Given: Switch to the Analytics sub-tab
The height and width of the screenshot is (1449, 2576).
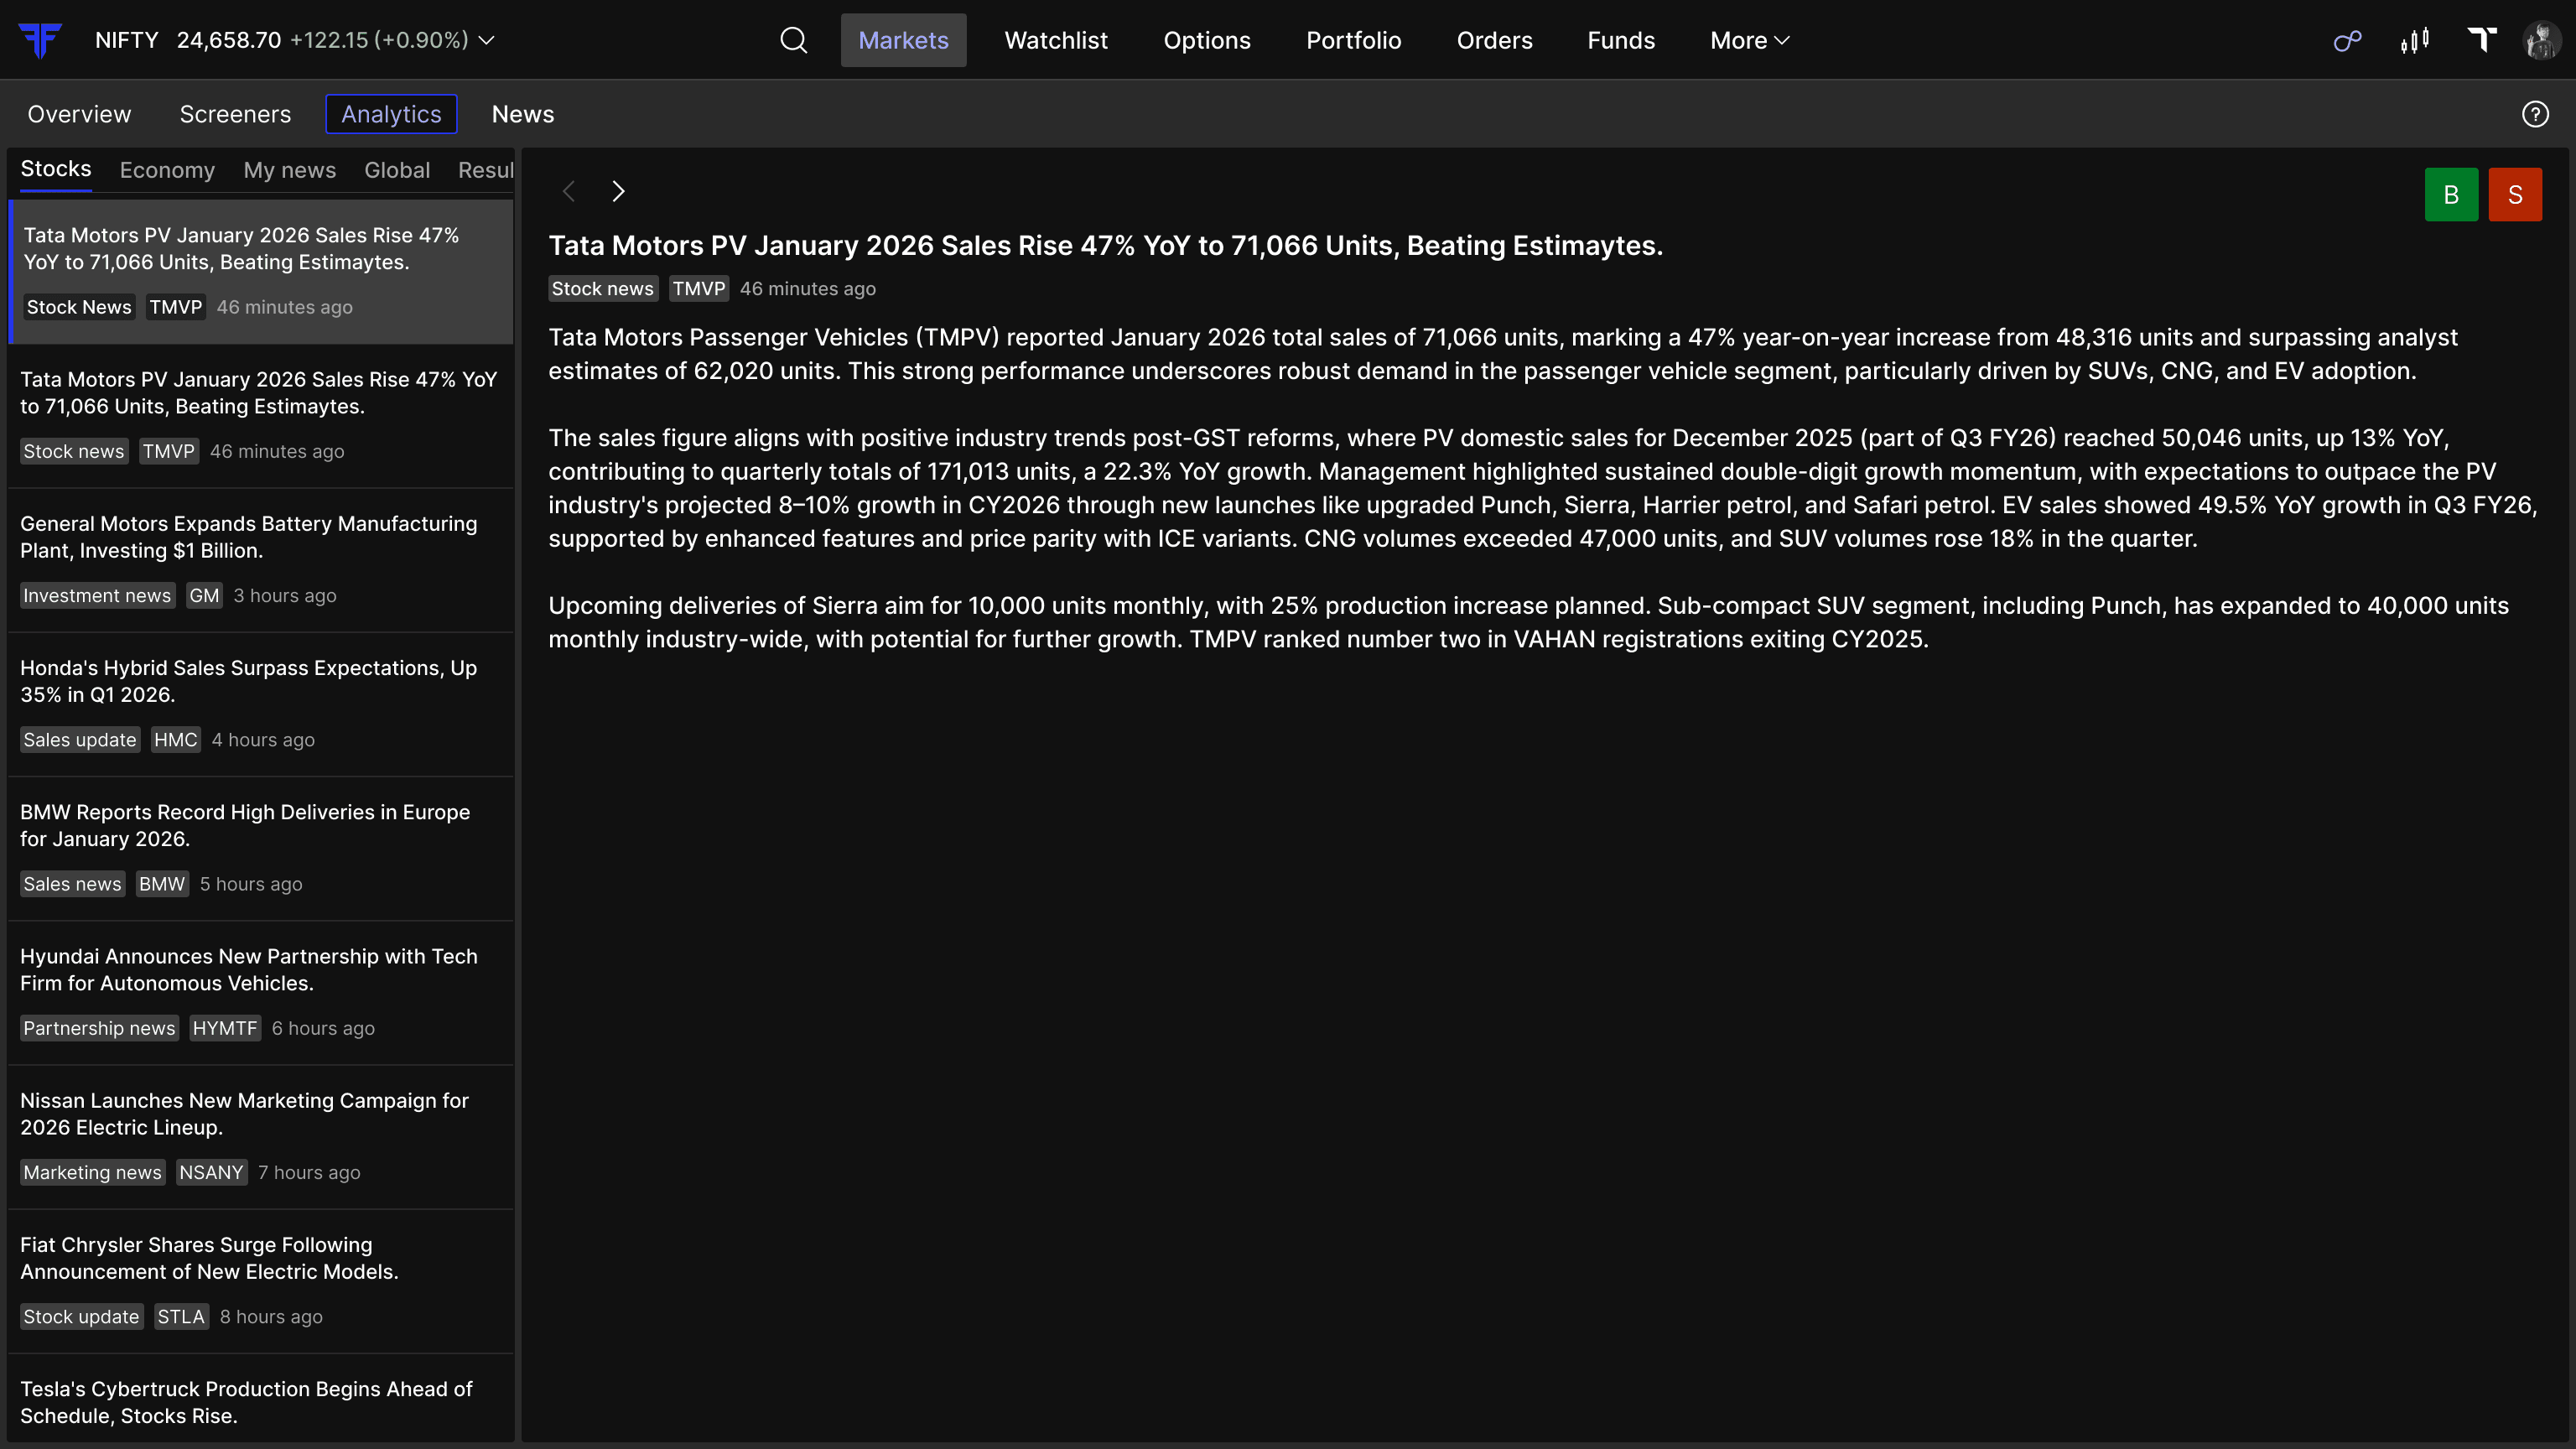Looking at the screenshot, I should 391,114.
